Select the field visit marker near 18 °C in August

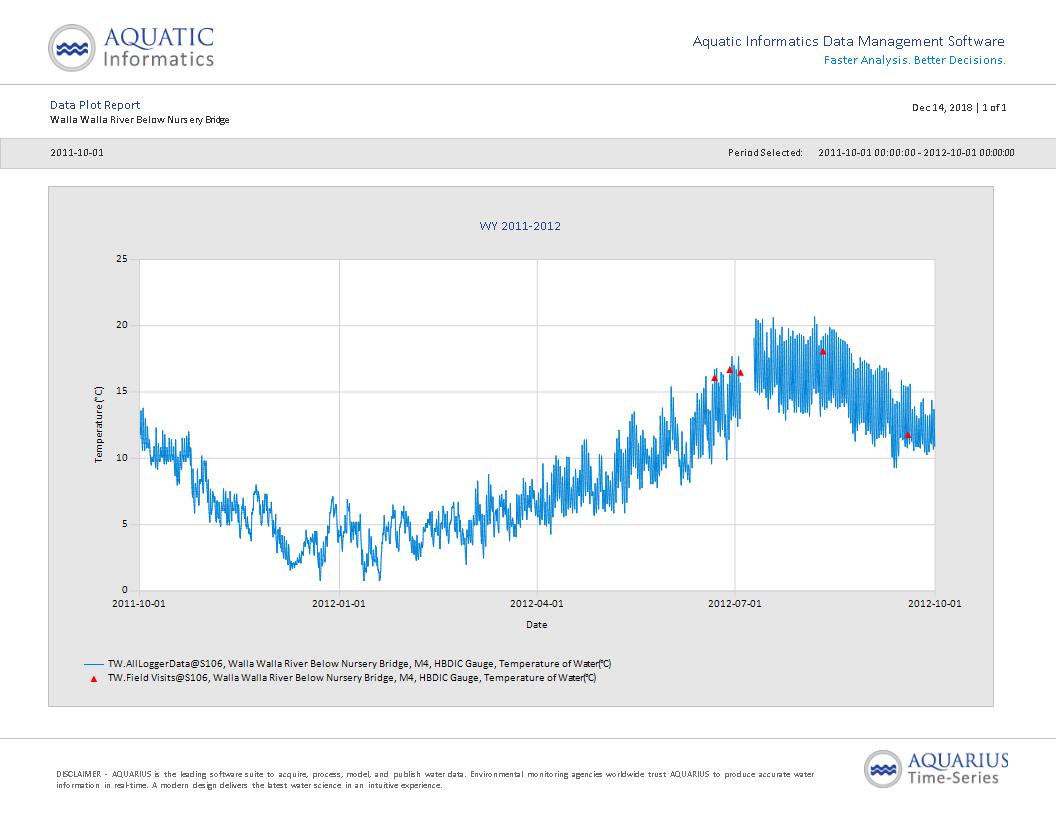point(822,351)
